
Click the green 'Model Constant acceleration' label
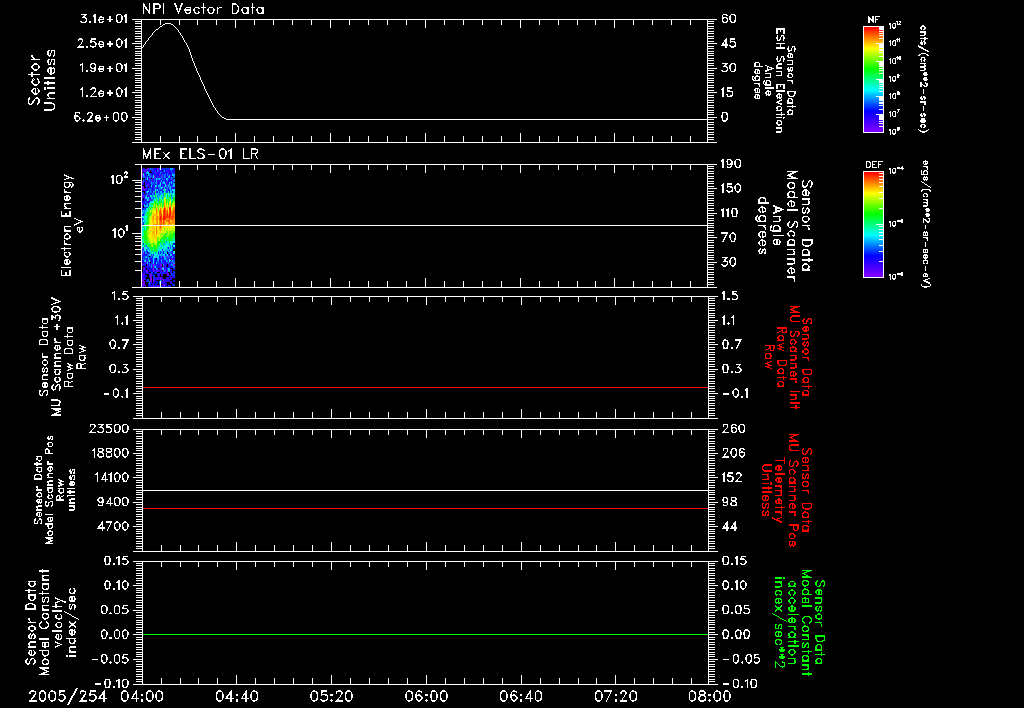[799, 622]
